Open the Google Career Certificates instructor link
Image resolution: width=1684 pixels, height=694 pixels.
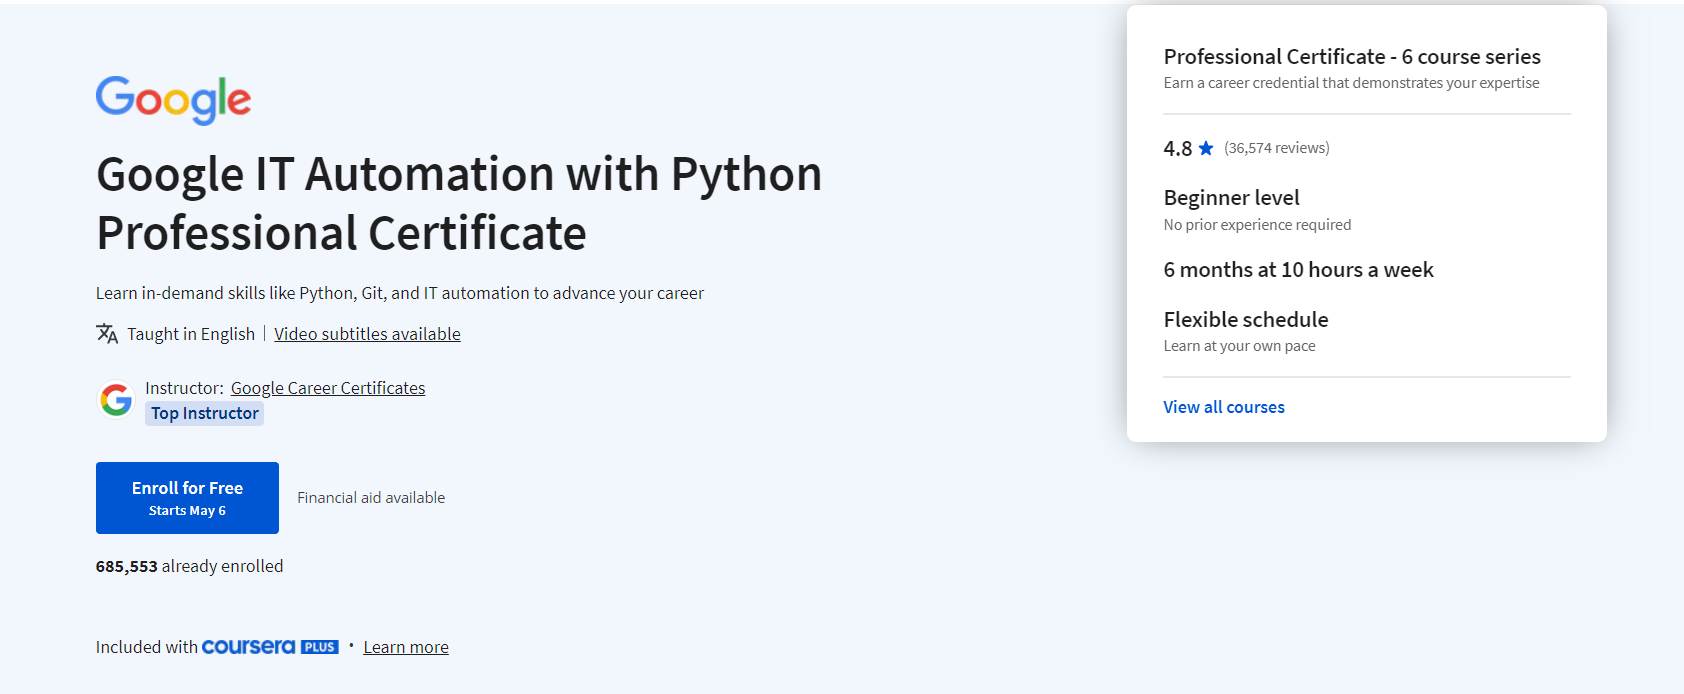(x=328, y=388)
